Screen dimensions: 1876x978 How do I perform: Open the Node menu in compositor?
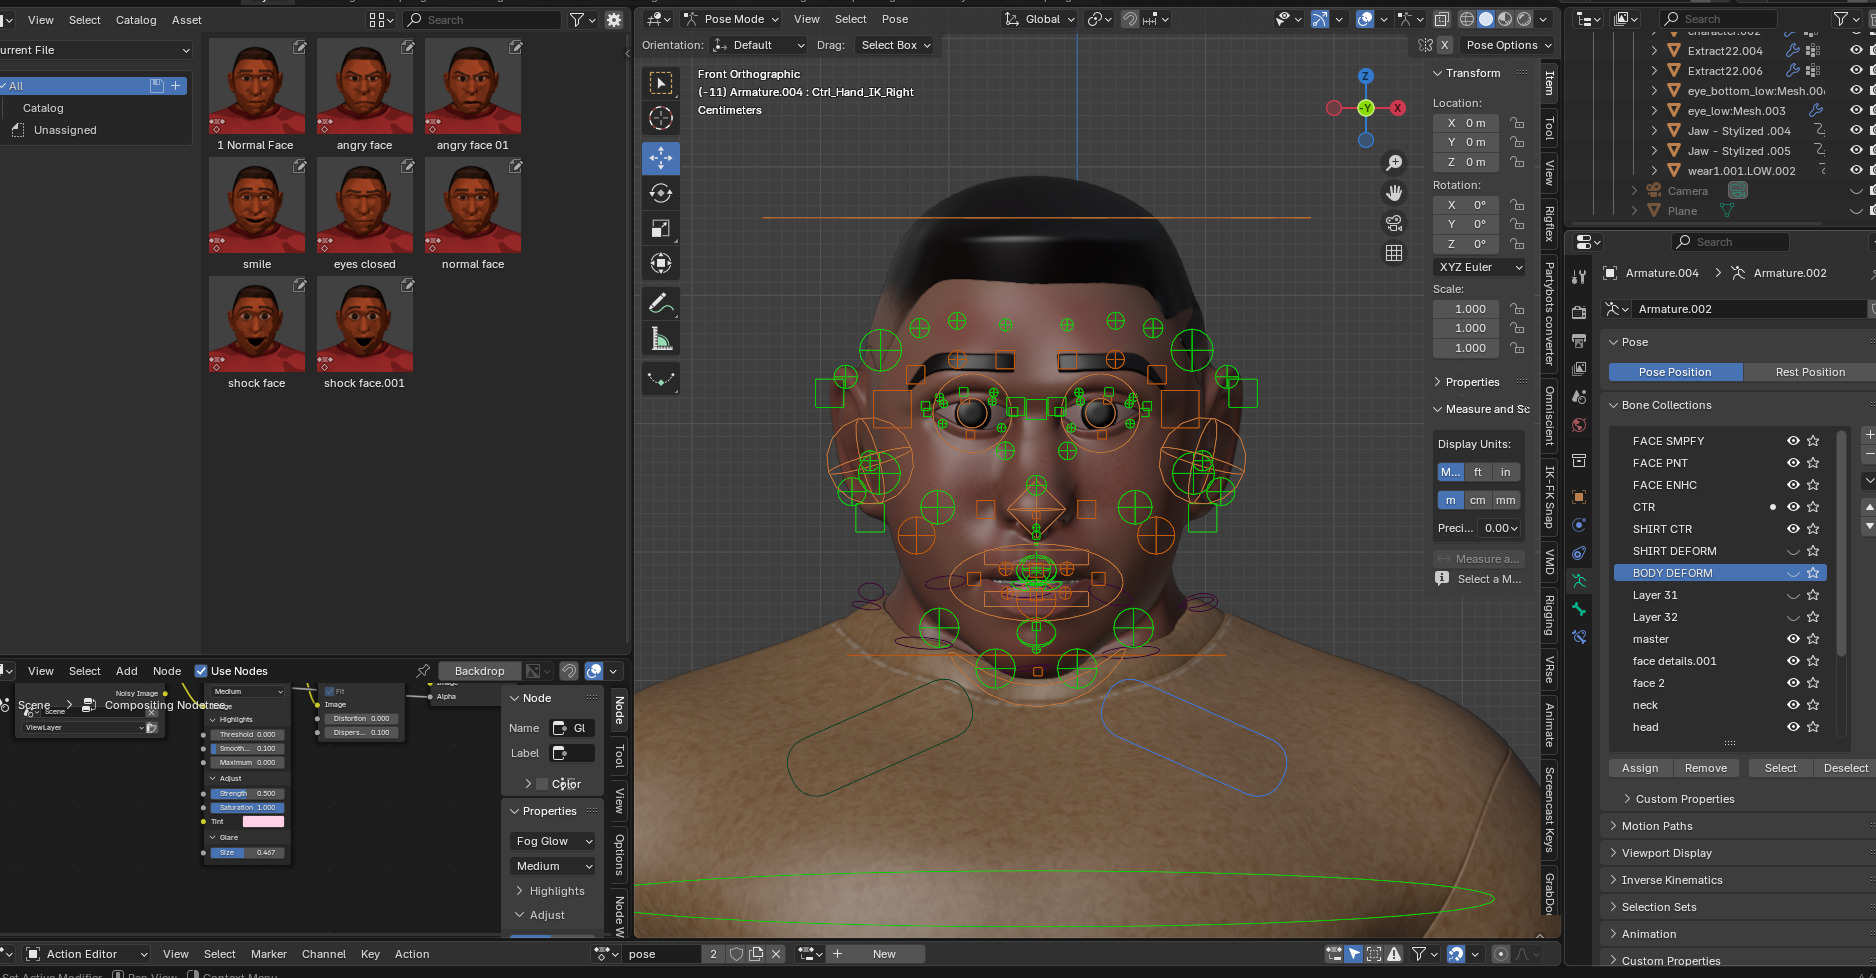[167, 671]
